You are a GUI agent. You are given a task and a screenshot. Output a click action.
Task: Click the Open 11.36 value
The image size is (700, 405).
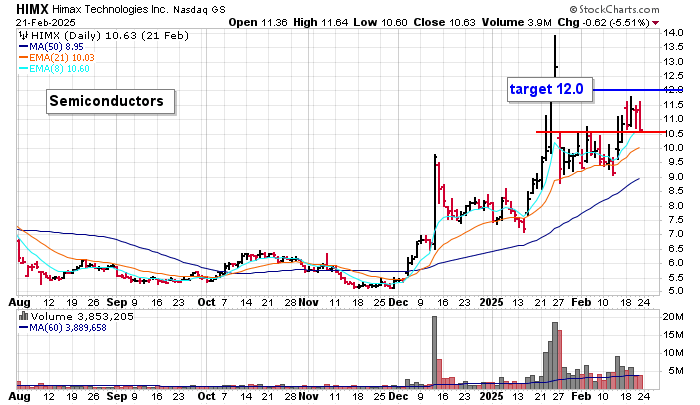(x=258, y=22)
